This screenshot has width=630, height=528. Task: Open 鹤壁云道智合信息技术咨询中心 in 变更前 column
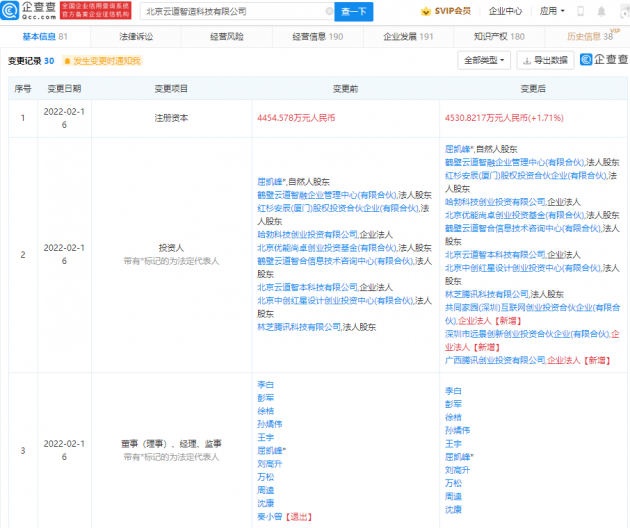tap(335, 261)
